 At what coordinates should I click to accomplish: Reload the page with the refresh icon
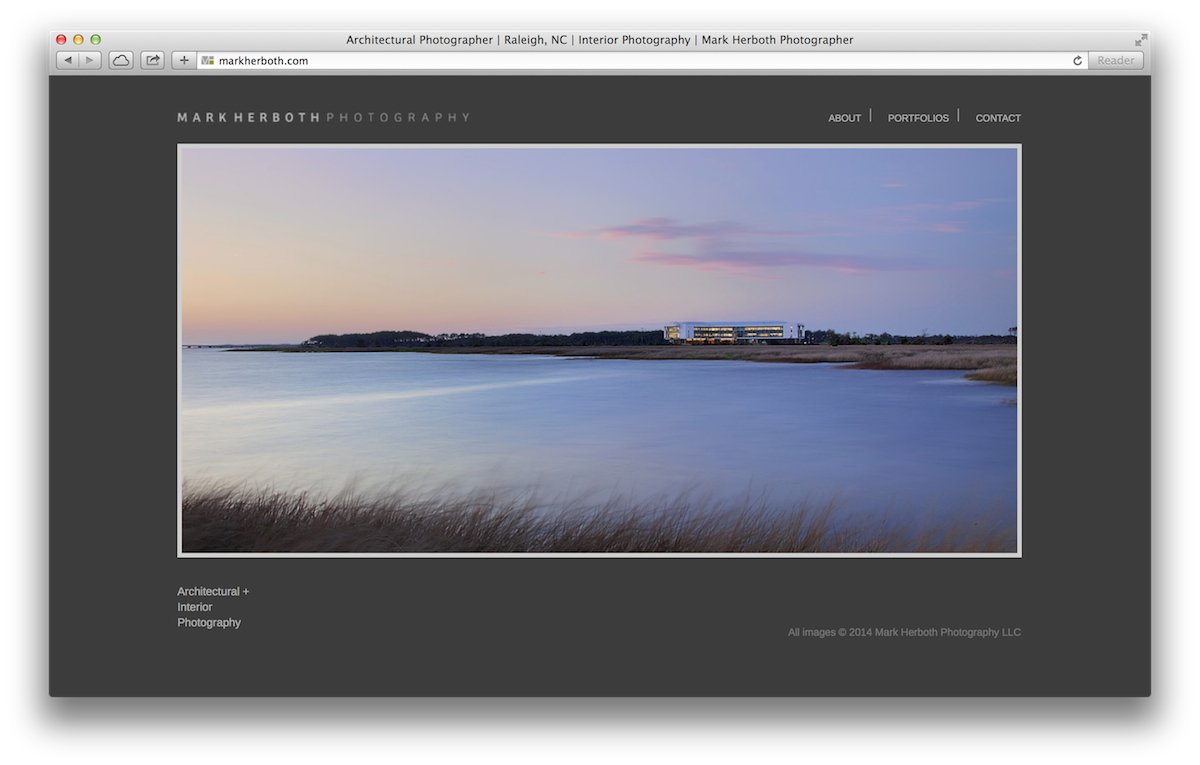[1077, 61]
